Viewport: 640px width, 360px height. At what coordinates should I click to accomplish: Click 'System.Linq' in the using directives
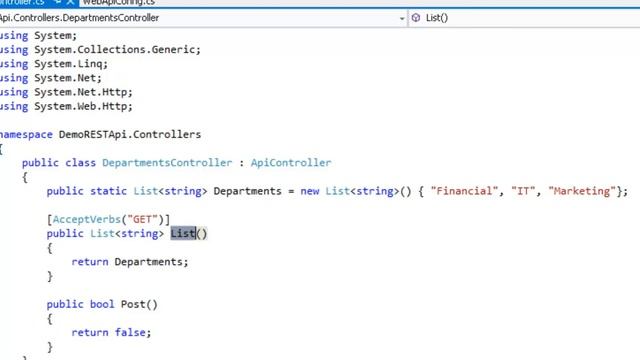click(x=68, y=64)
